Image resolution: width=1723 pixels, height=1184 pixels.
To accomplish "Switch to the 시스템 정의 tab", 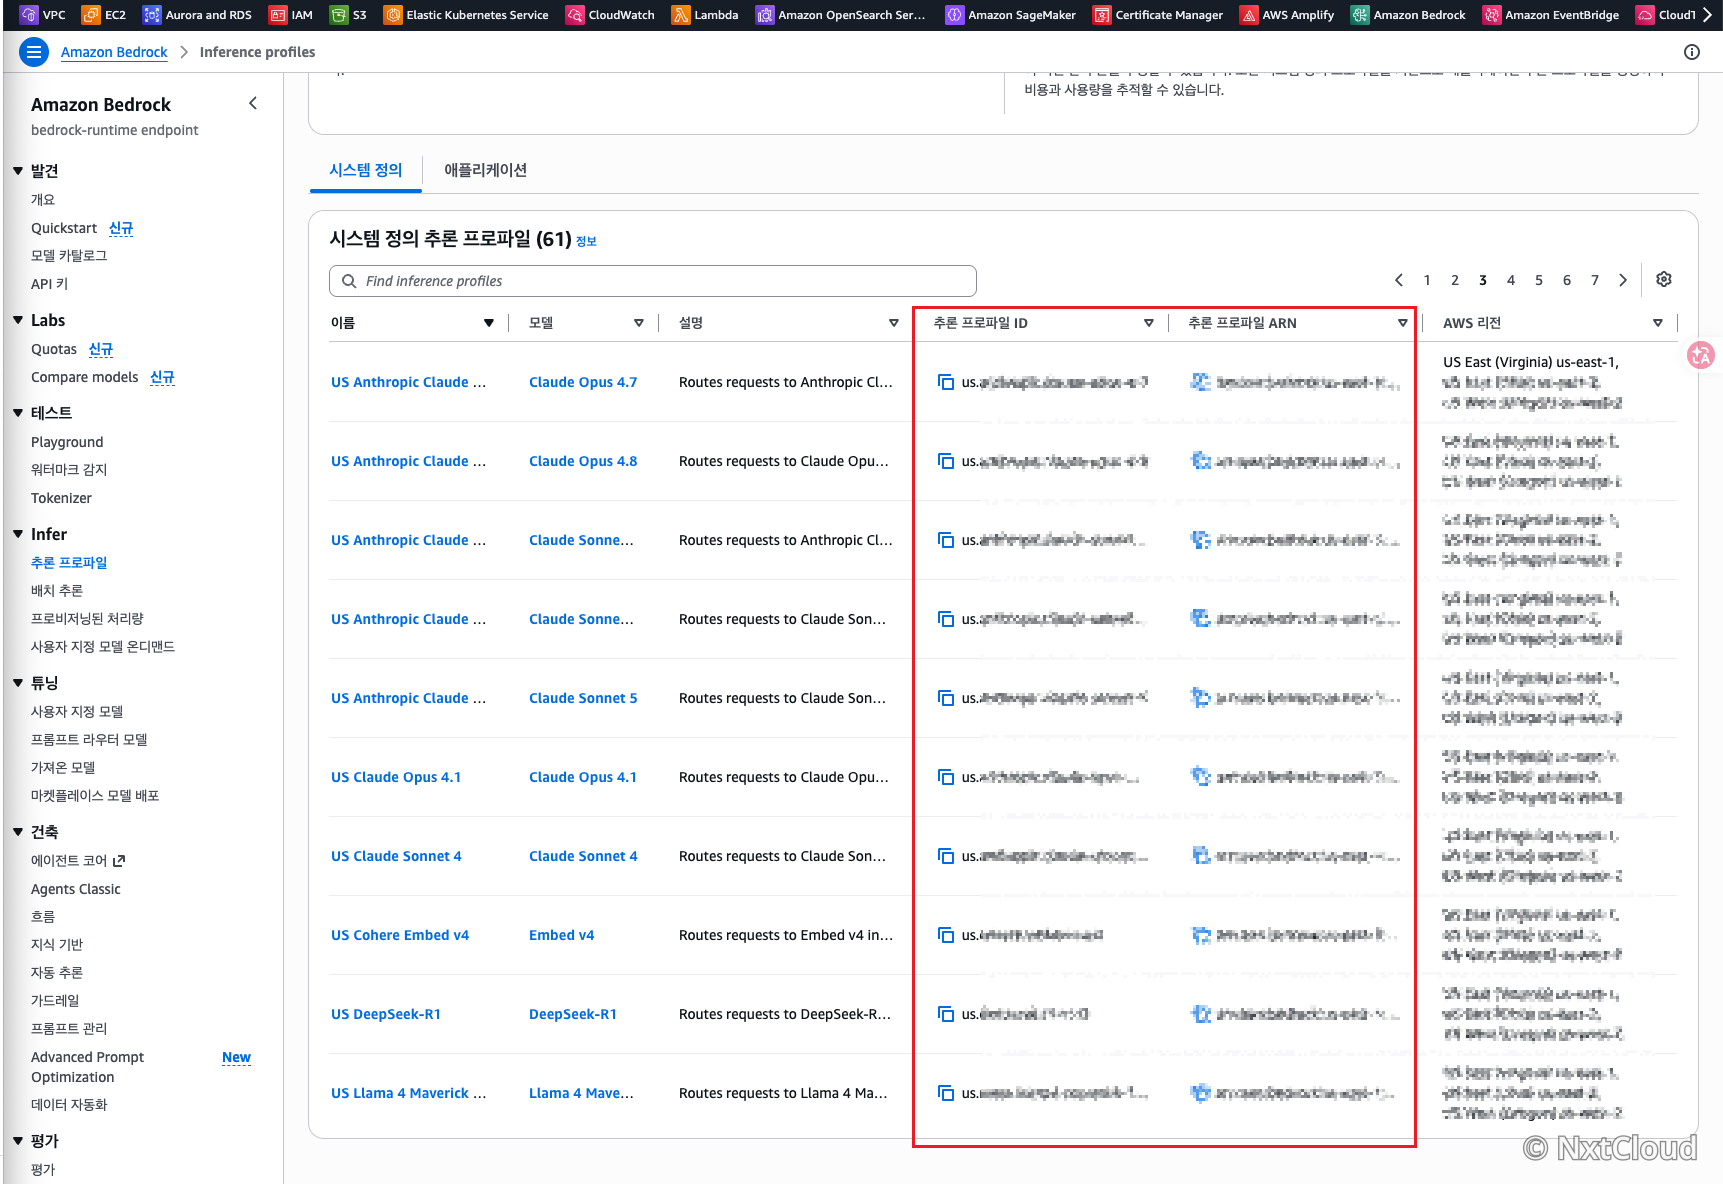I will (366, 170).
